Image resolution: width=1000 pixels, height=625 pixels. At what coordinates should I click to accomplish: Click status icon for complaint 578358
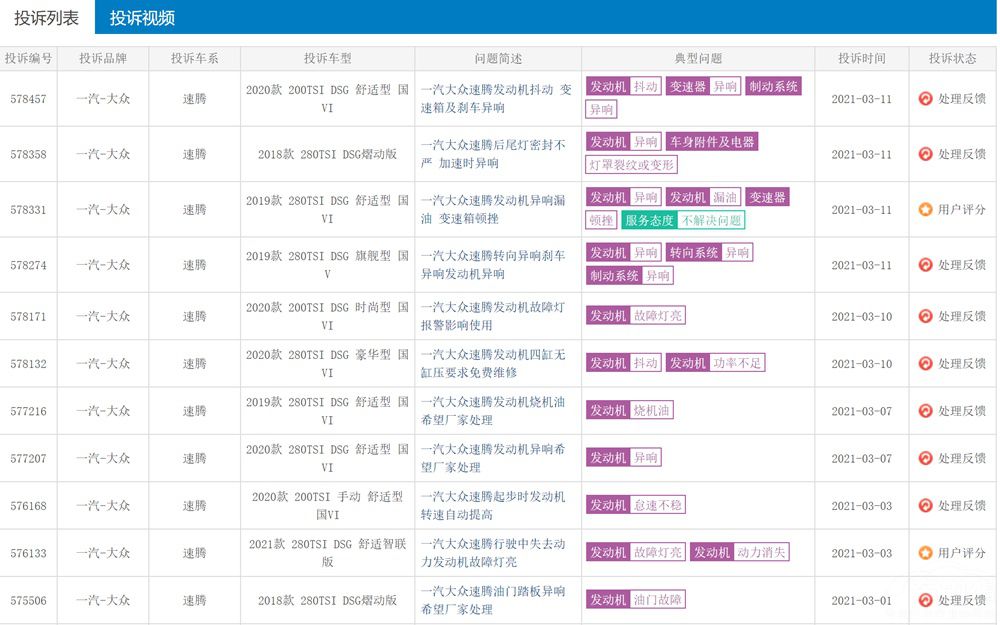[x=925, y=154]
